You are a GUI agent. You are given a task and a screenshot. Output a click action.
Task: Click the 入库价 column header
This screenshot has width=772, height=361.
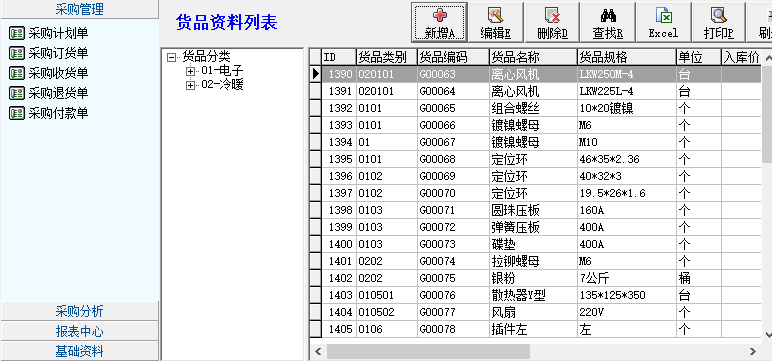(x=741, y=57)
